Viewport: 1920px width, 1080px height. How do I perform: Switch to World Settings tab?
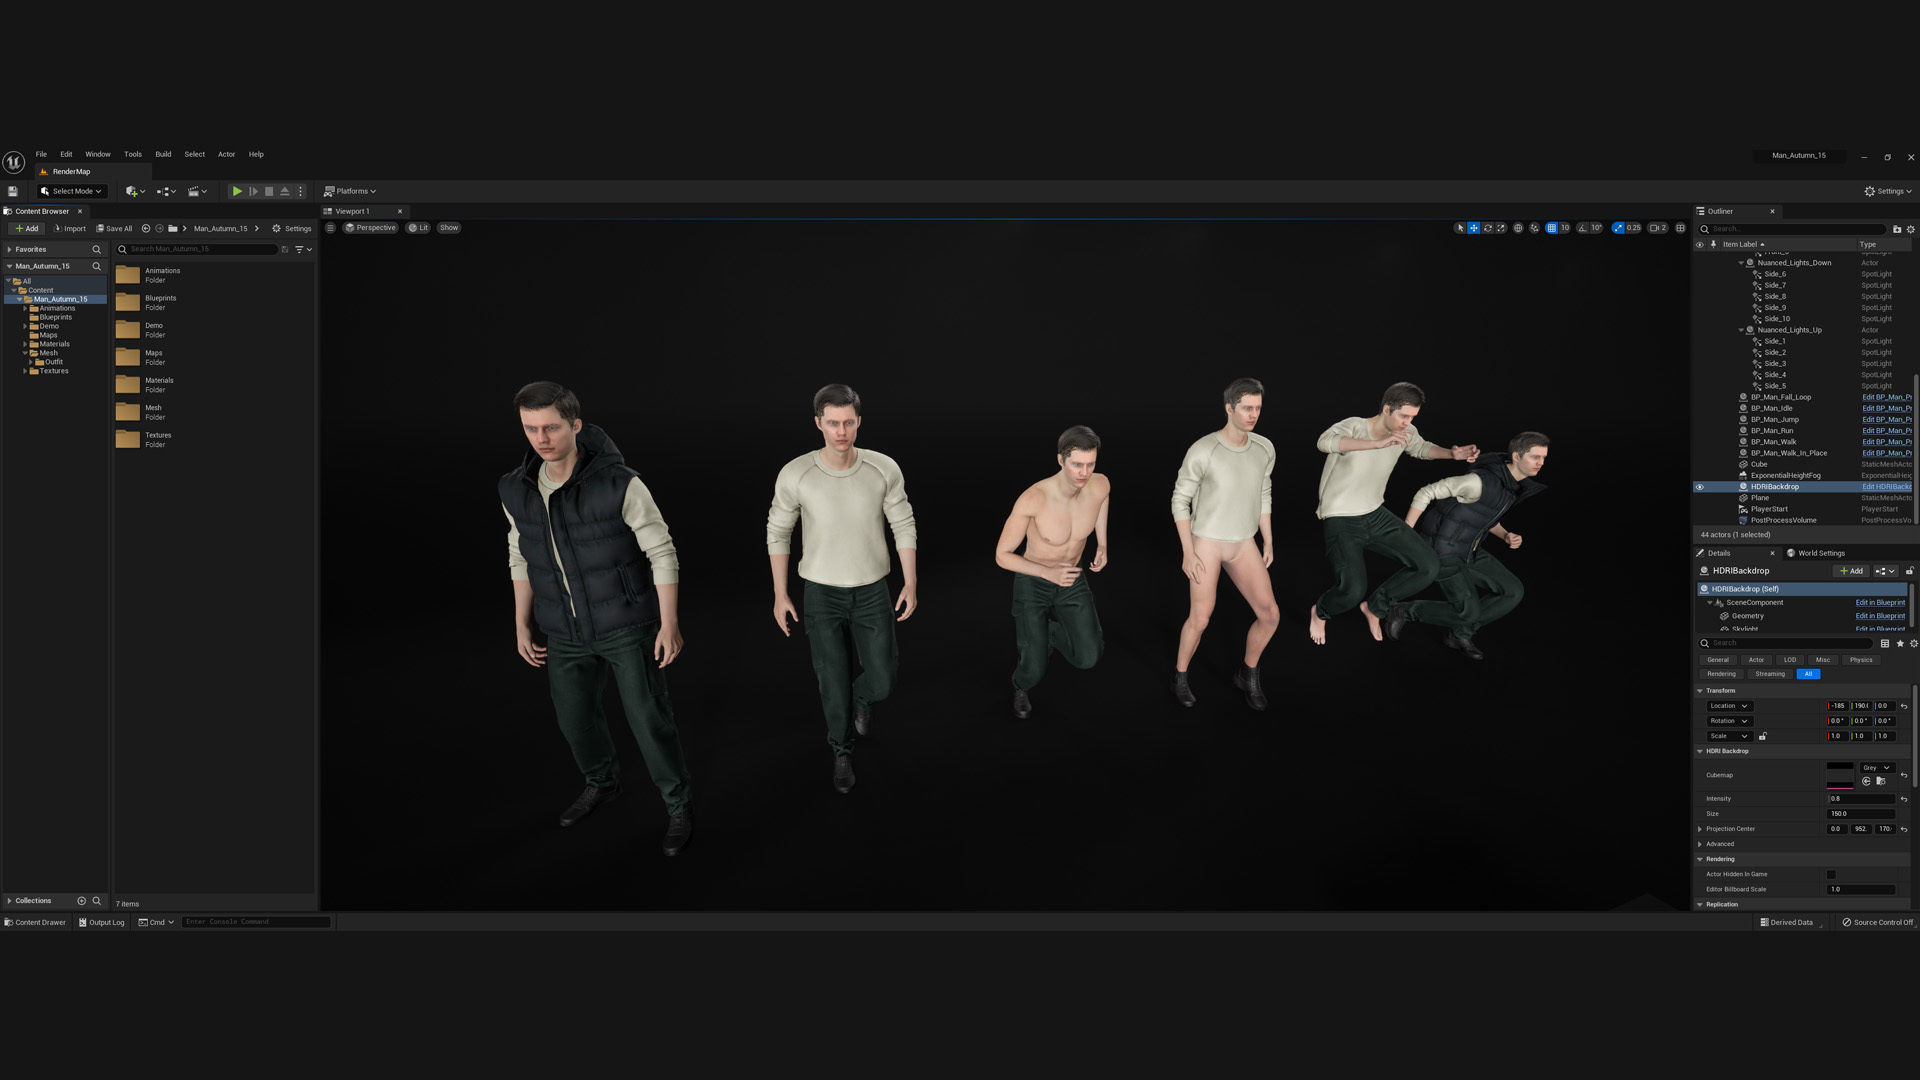point(1820,553)
